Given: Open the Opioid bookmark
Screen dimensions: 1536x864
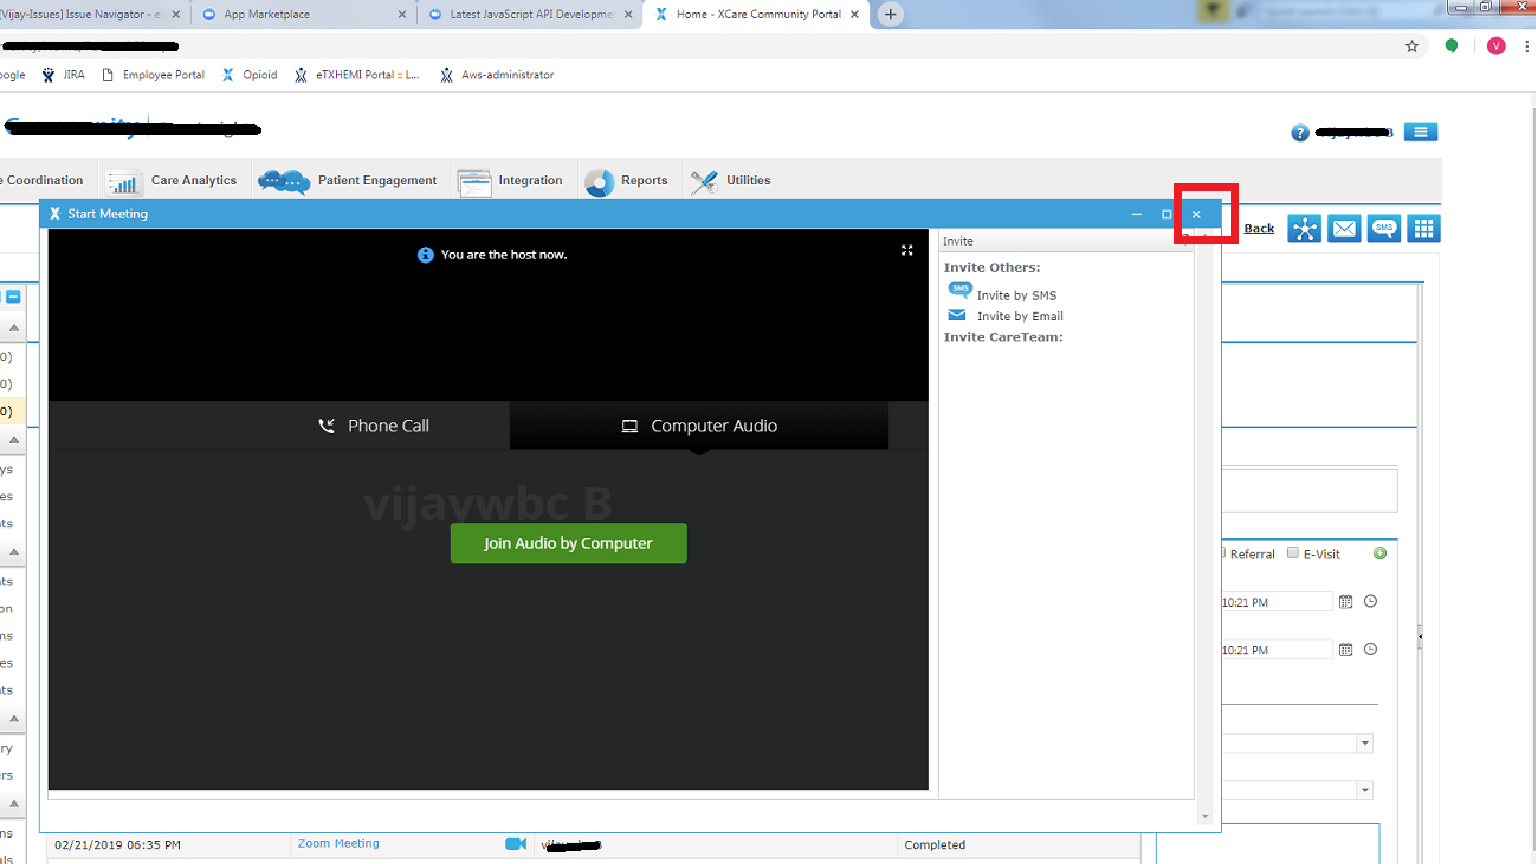Looking at the screenshot, I should [x=250, y=75].
